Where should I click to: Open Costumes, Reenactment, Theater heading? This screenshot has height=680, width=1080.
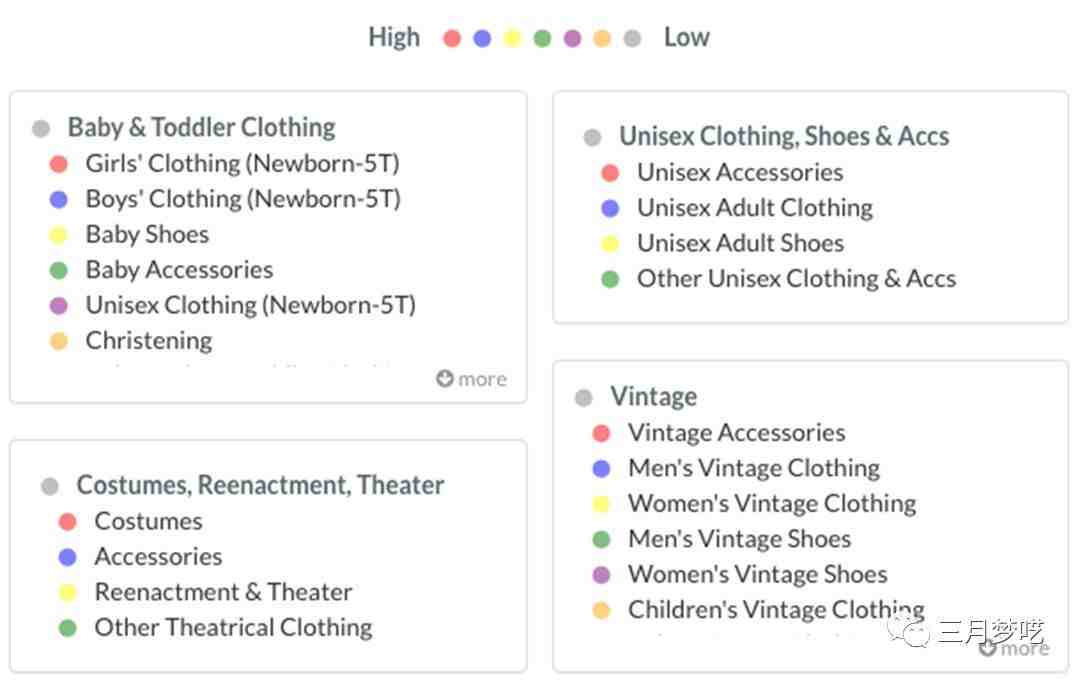260,485
